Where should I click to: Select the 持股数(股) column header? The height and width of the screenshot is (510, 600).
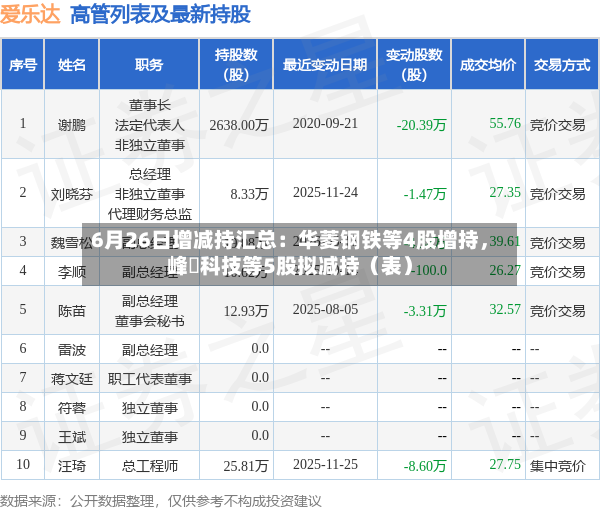click(236, 65)
